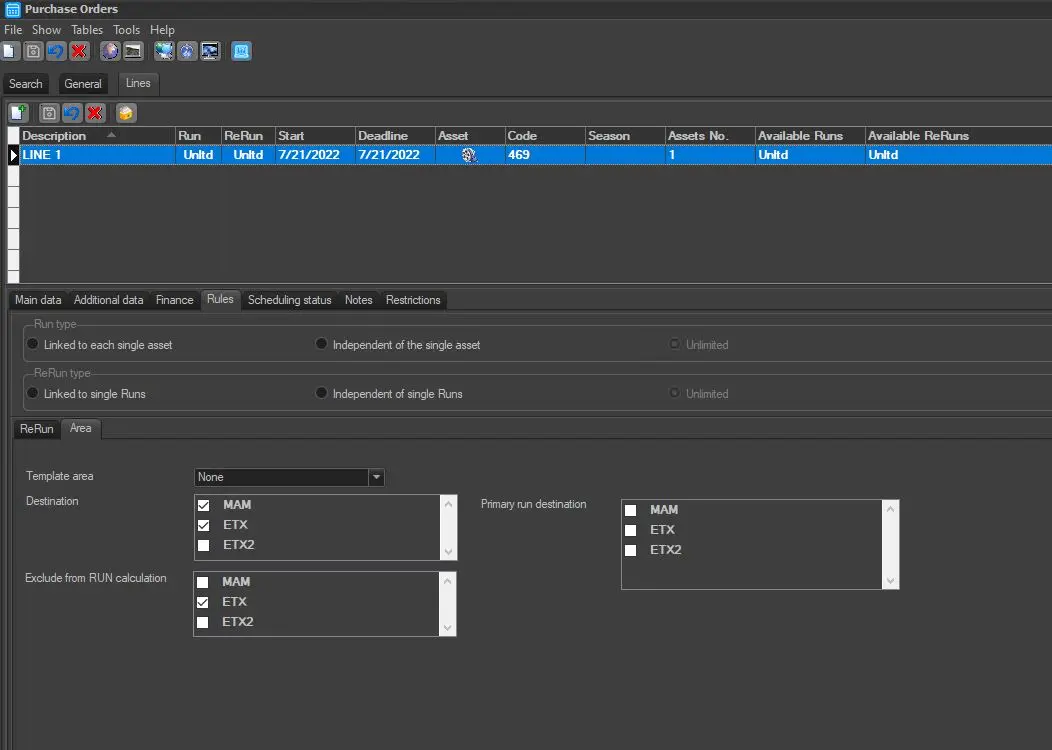Open the ReRun sub-tab
This screenshot has width=1052, height=750.
click(37, 429)
